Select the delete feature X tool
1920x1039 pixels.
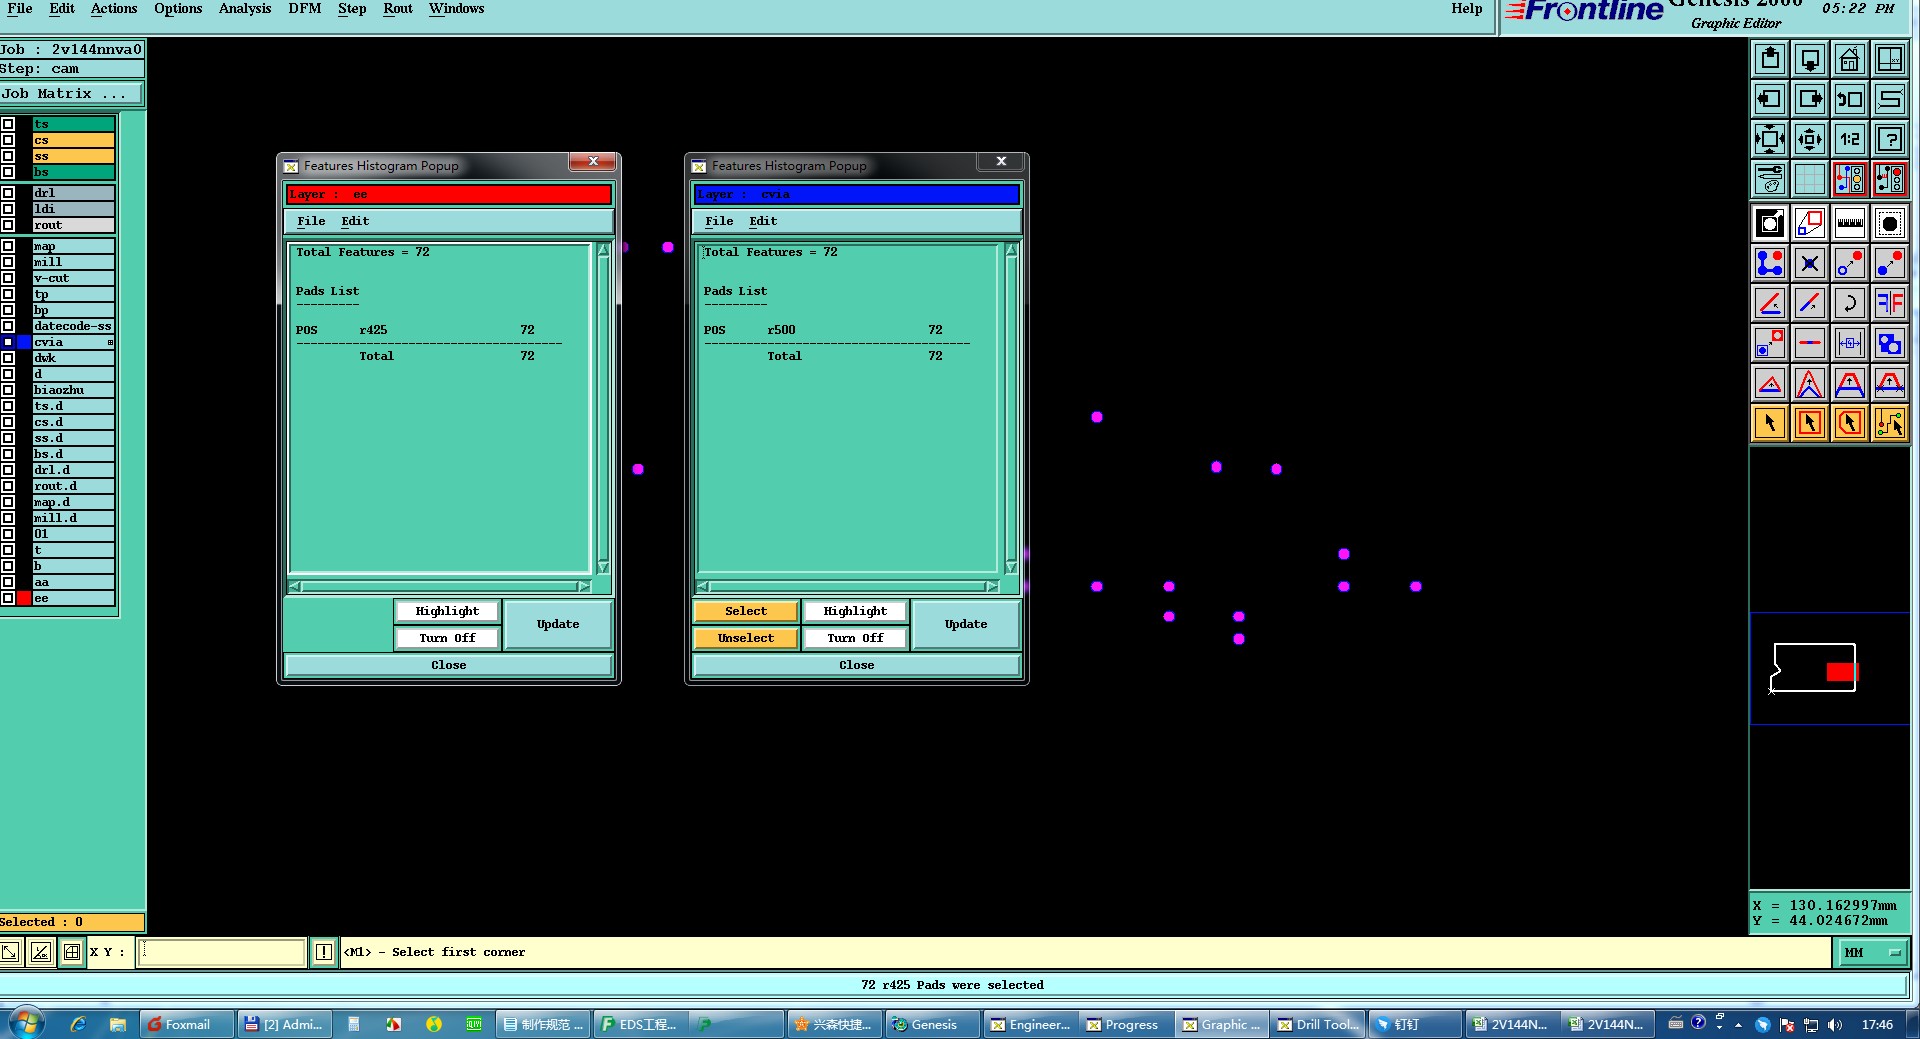(x=1810, y=263)
